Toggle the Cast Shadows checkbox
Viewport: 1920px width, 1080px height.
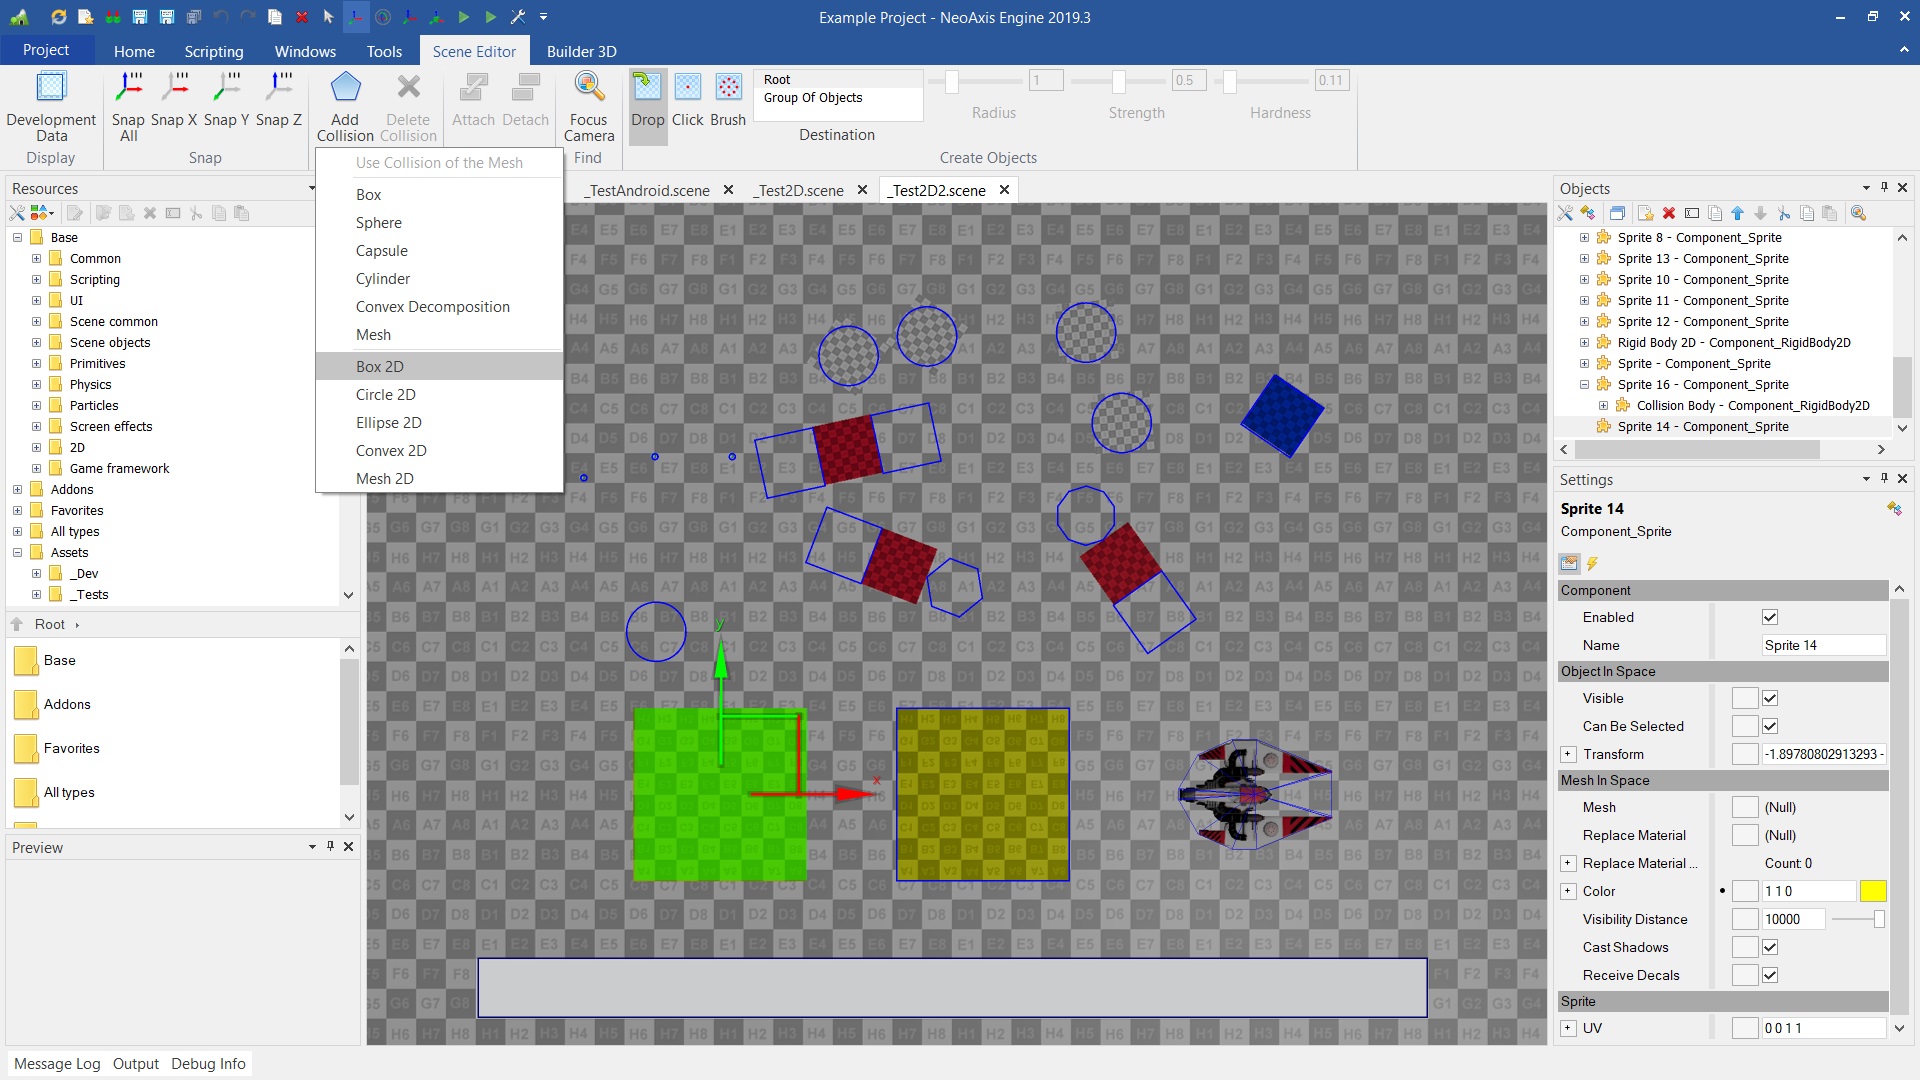click(1769, 947)
